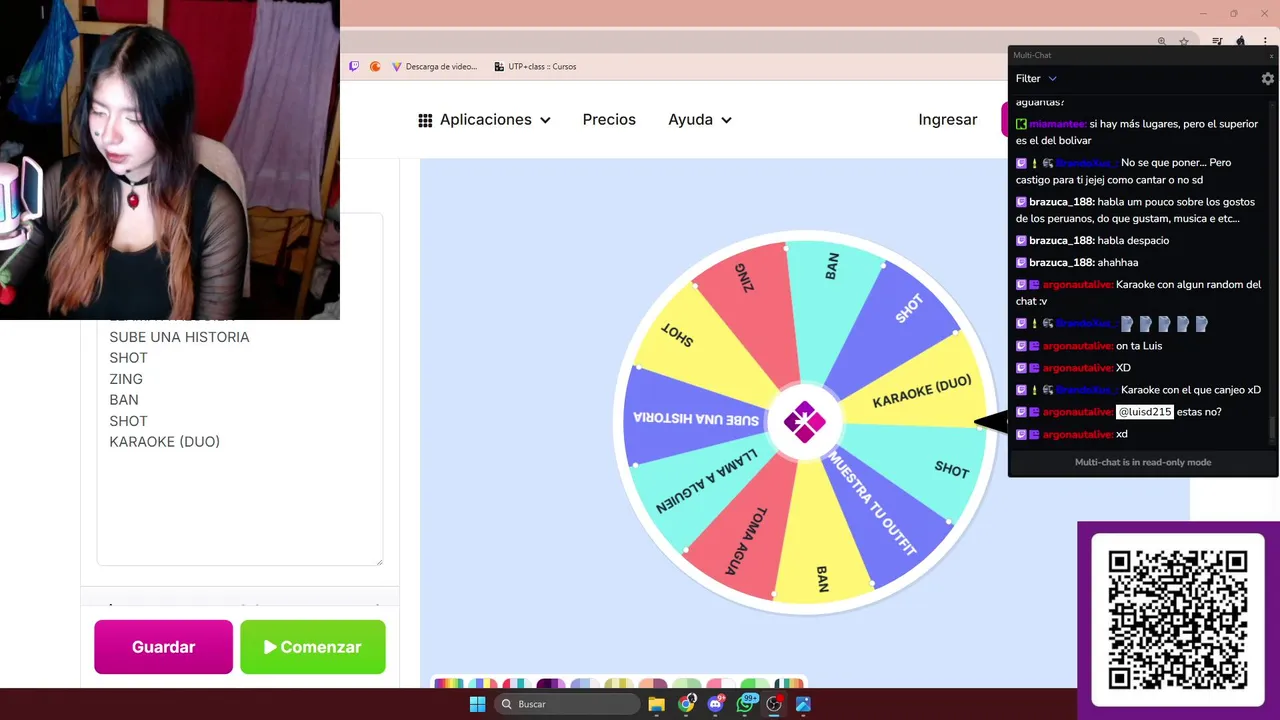The width and height of the screenshot is (1280, 720).
Task: Select the olive yellow palette swatch
Action: coord(619,684)
